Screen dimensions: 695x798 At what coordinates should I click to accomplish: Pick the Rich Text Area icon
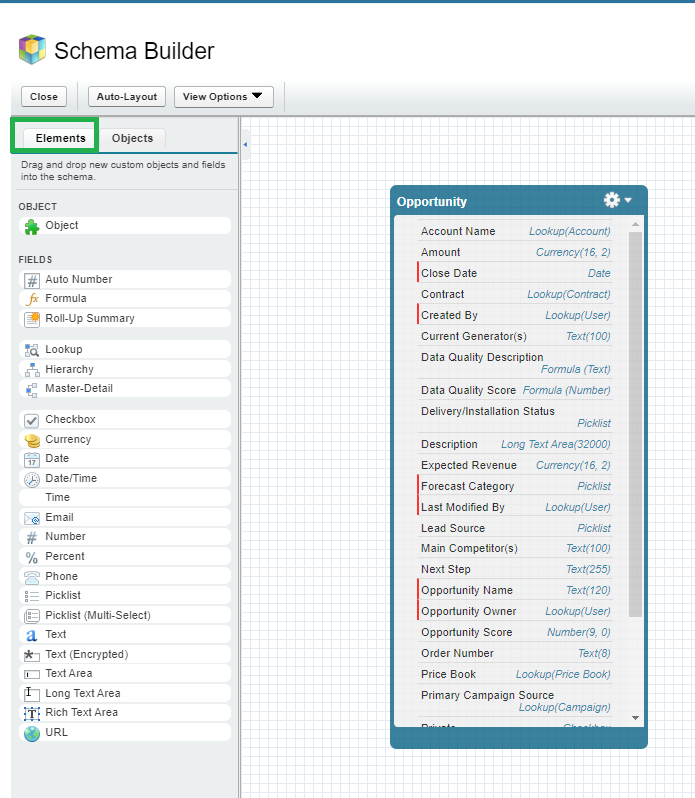pyautogui.click(x=32, y=714)
